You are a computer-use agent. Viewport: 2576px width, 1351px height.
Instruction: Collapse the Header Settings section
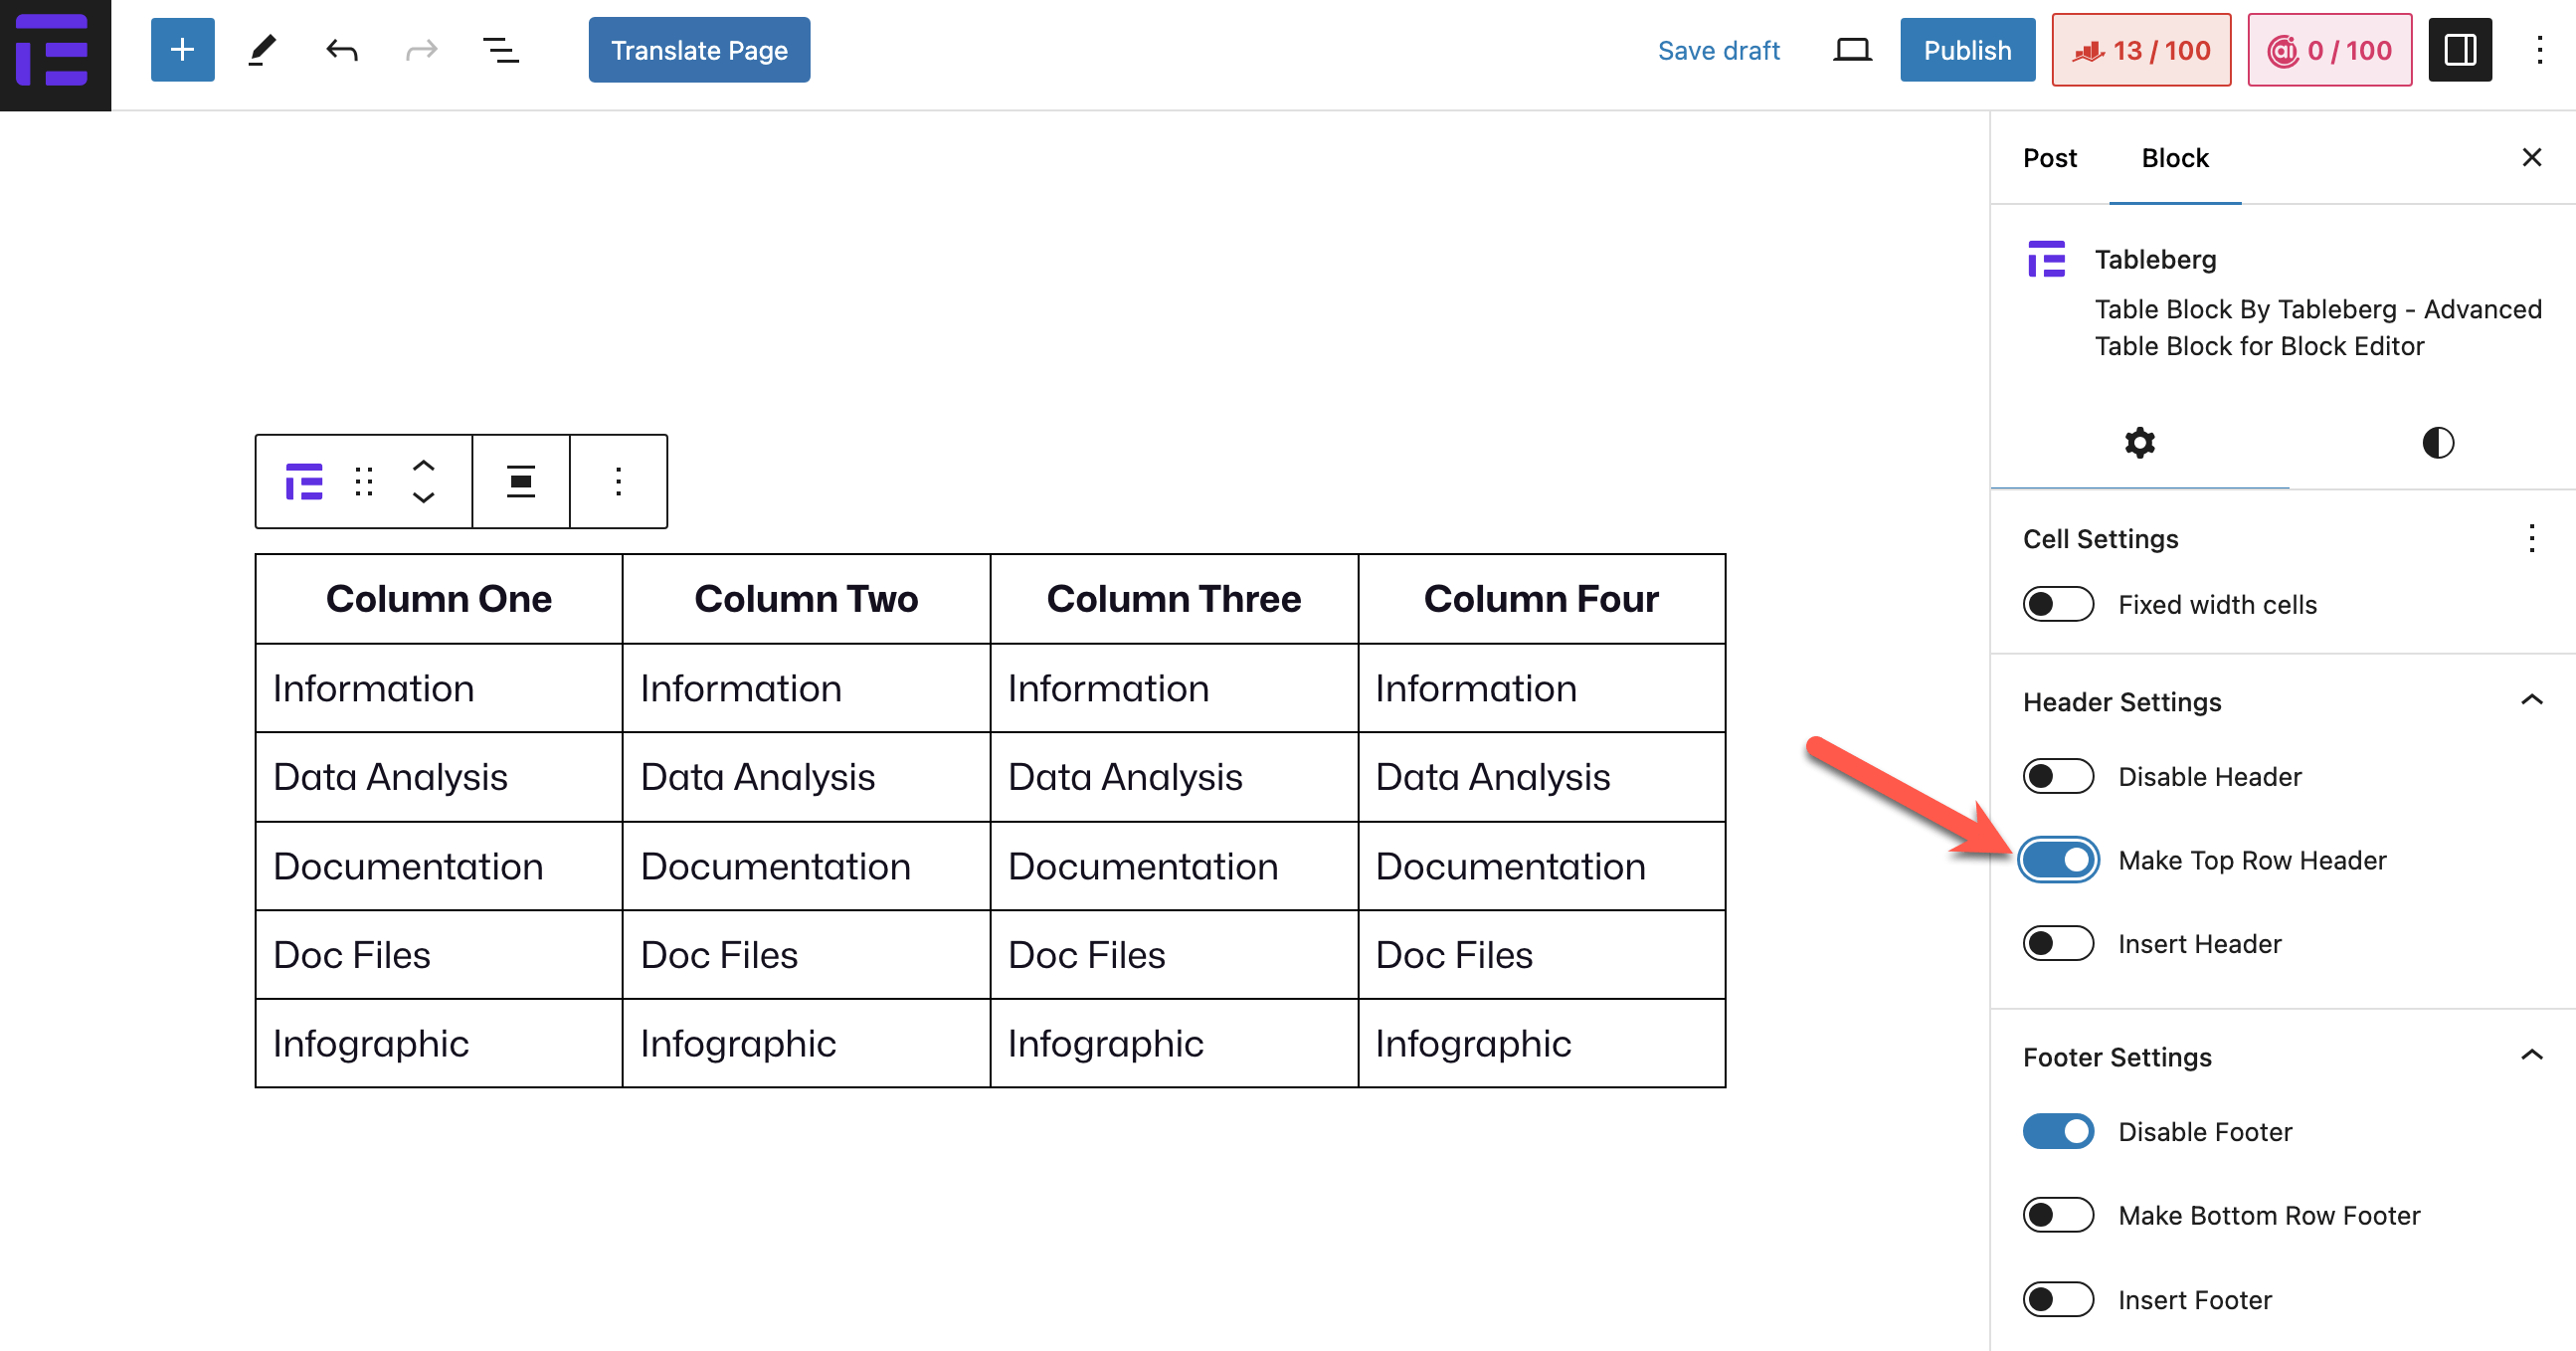[x=2531, y=701]
